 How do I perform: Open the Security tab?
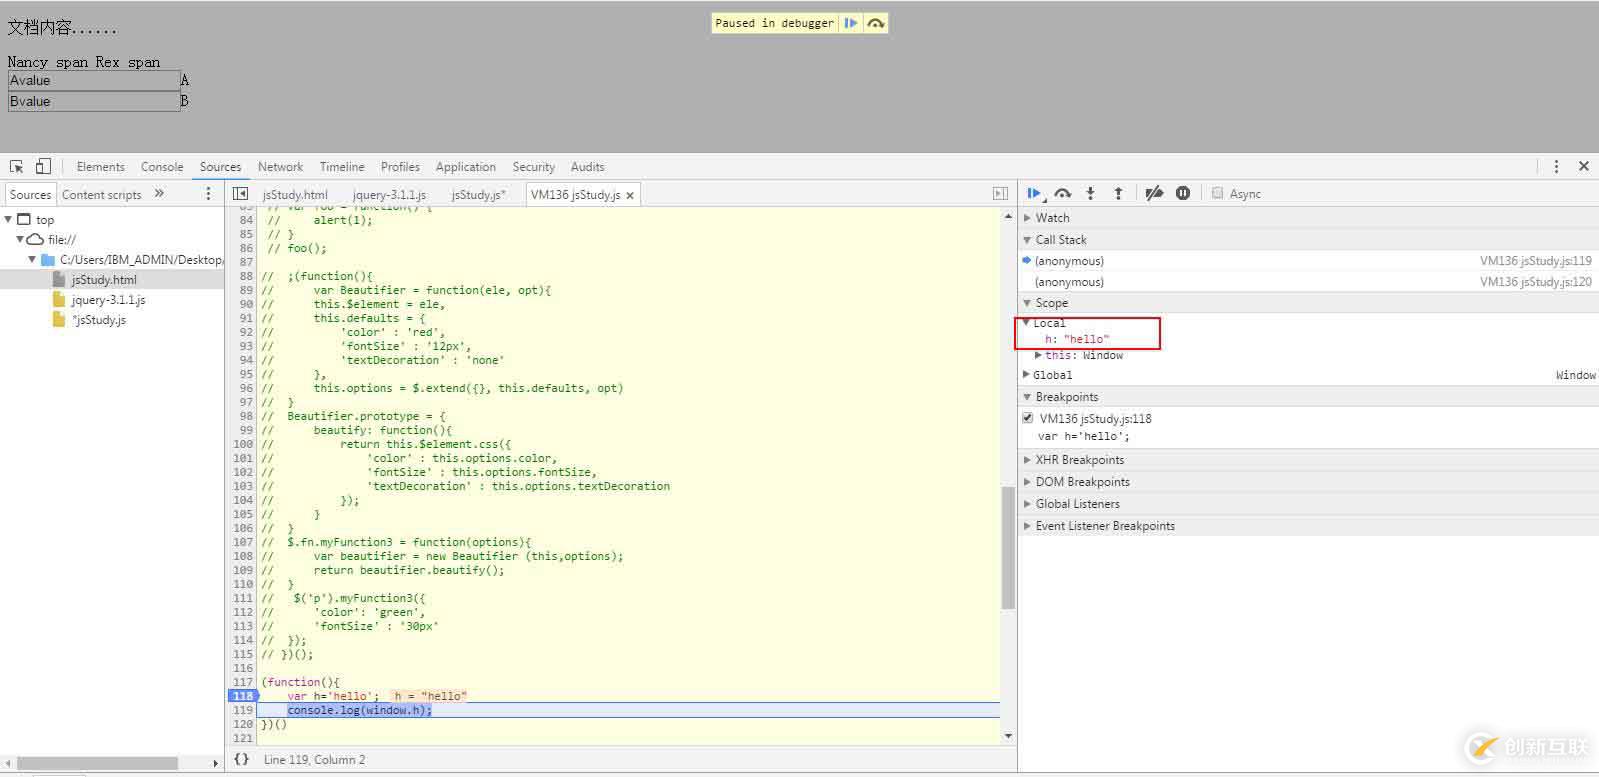pos(534,167)
